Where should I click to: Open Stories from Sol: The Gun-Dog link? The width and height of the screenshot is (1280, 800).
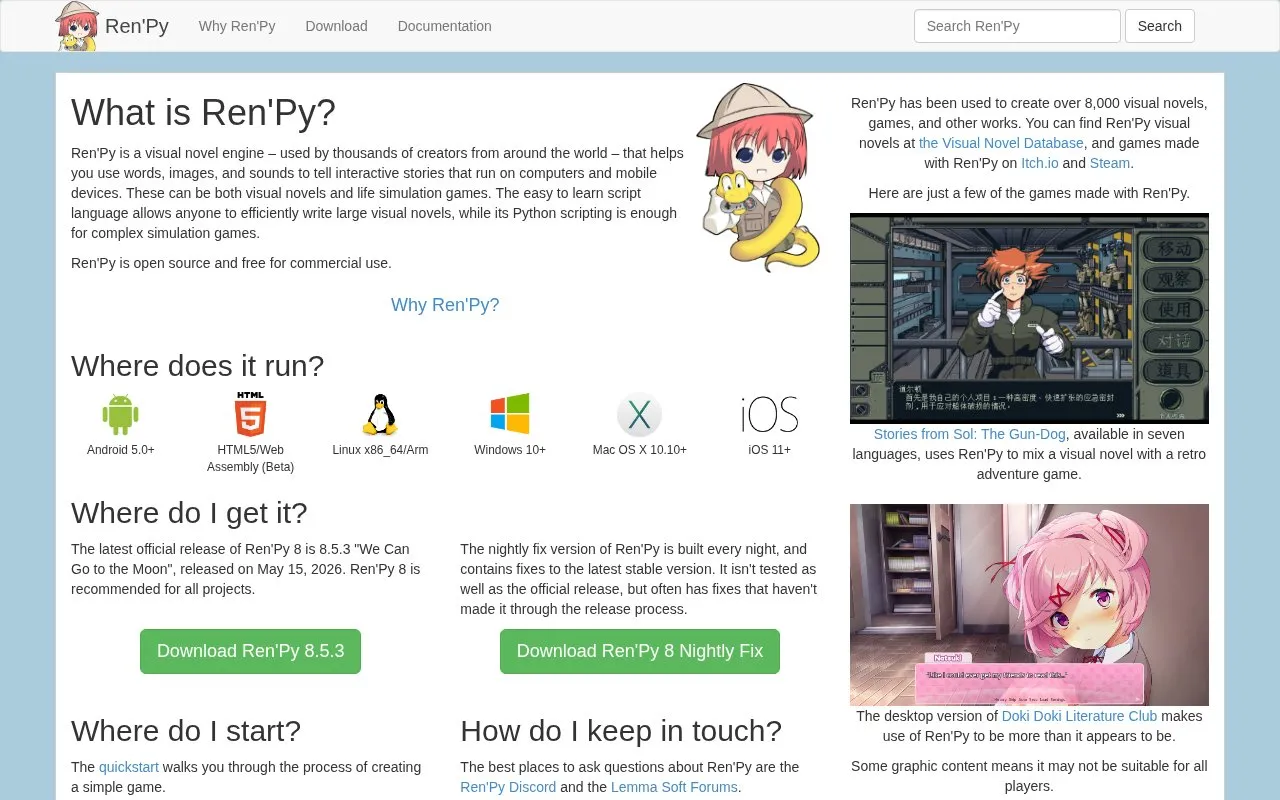pos(970,434)
